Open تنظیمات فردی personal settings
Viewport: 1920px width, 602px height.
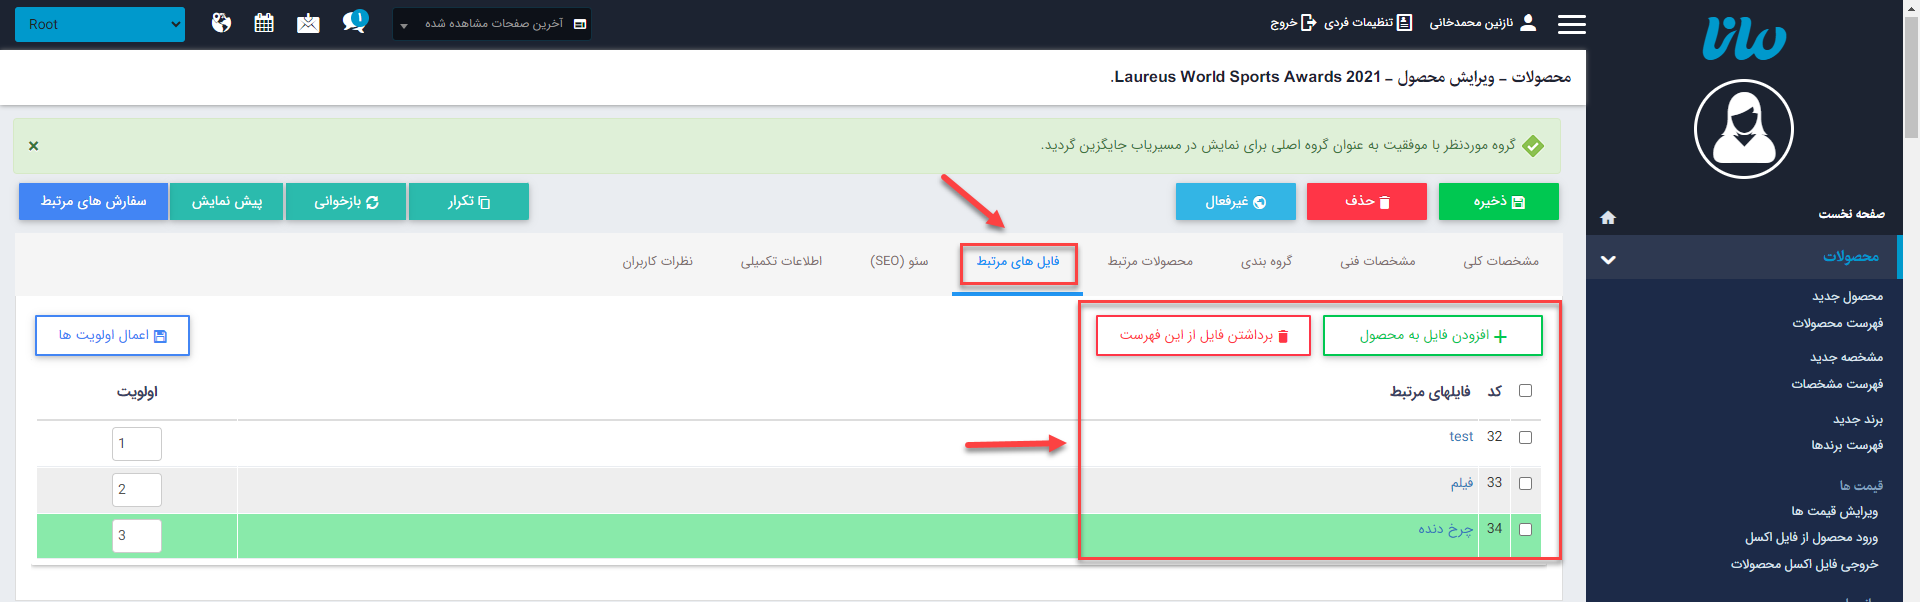1368,22
